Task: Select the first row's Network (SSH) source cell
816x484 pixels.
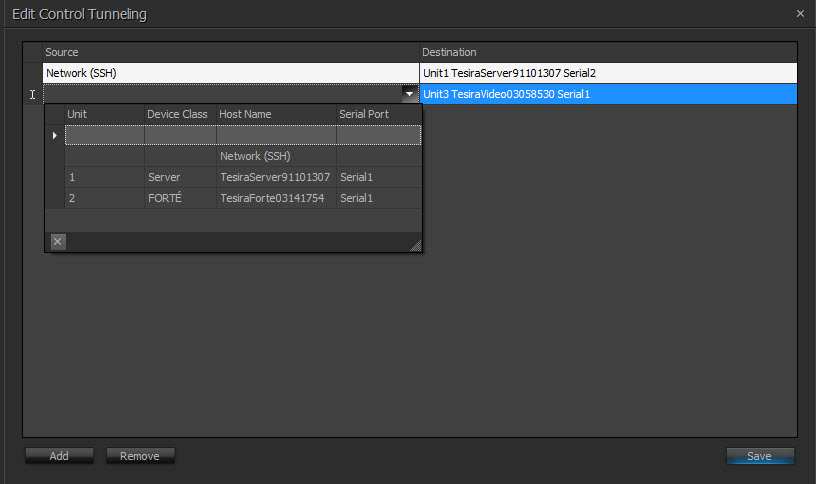Action: 230,73
